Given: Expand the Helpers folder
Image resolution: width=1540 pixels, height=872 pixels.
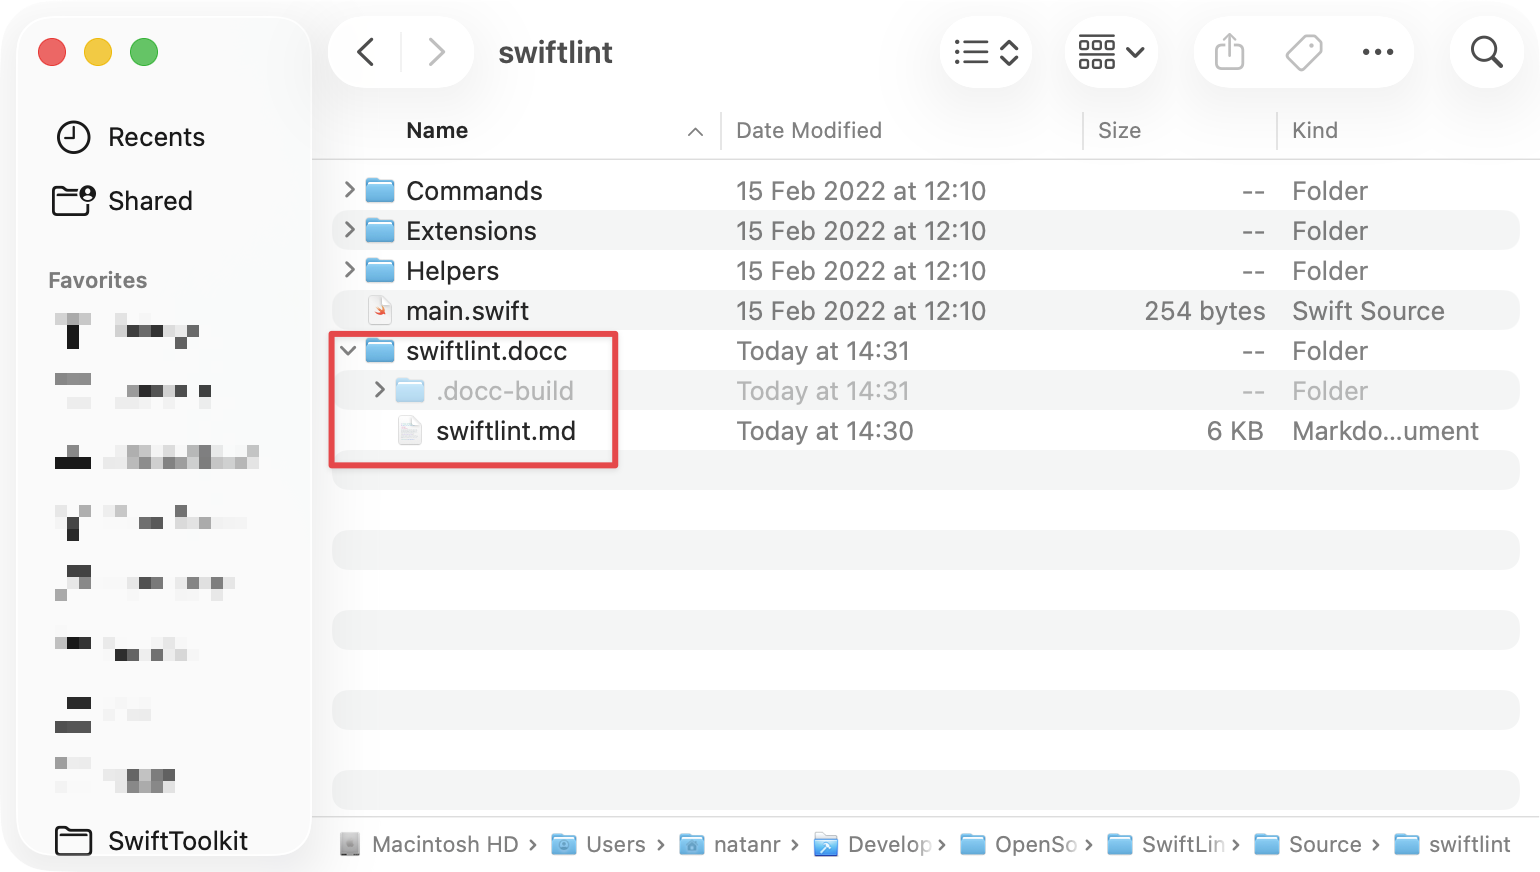Looking at the screenshot, I should pos(347,270).
